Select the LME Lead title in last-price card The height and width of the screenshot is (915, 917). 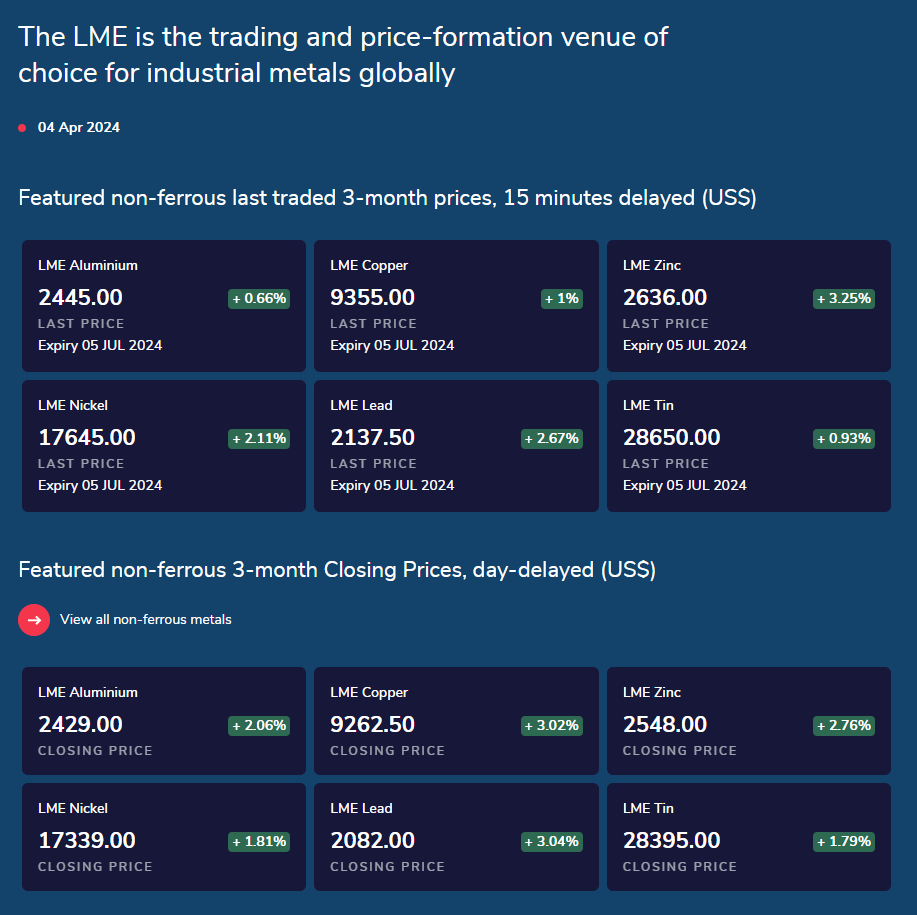click(361, 405)
